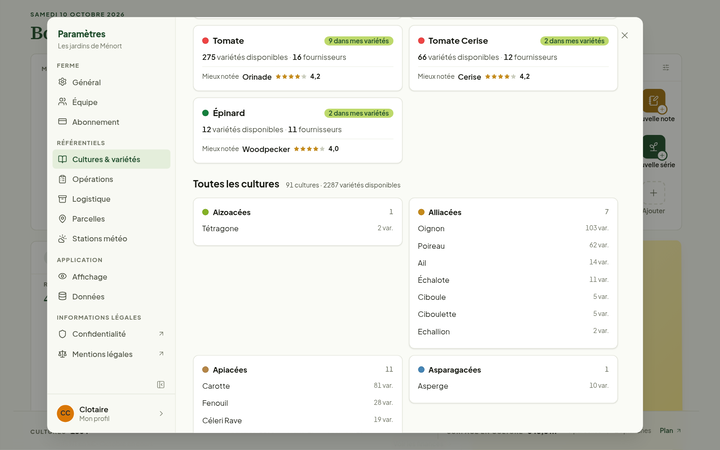Screen dimensions: 720x450
Task: Select Carotte row
Action: (298, 386)
